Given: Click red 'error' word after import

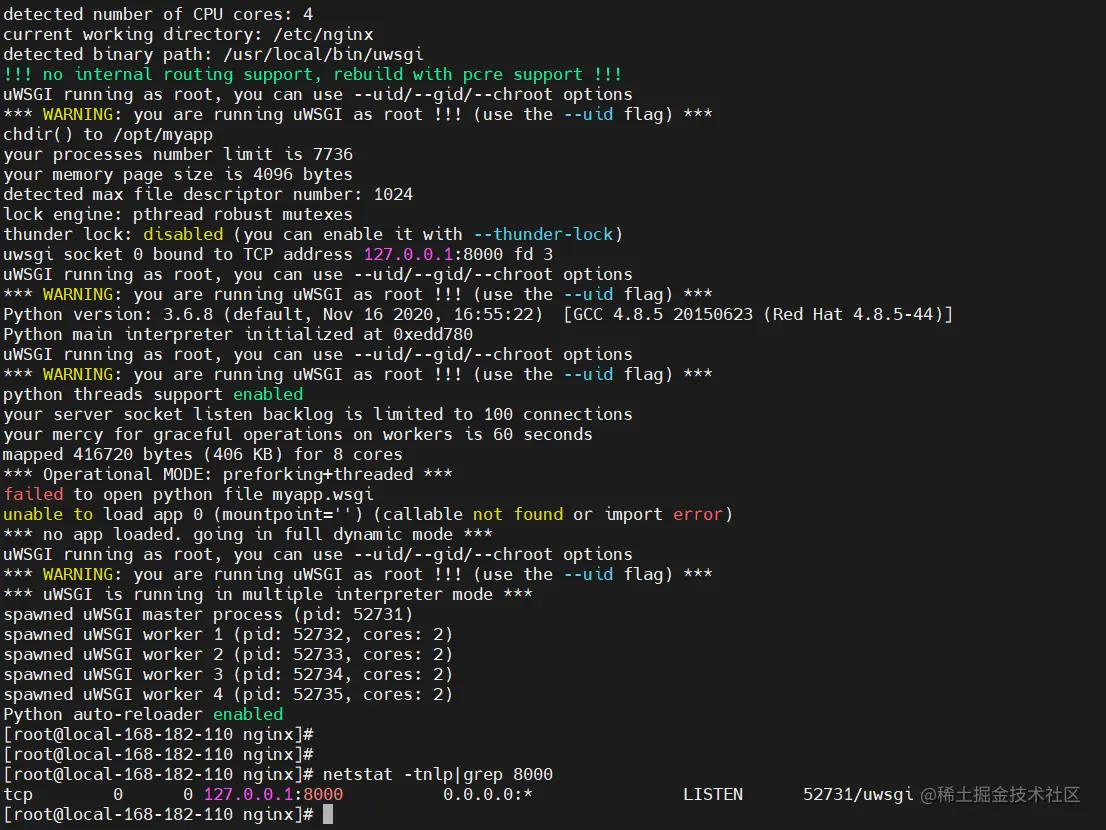Looking at the screenshot, I should tap(698, 514).
